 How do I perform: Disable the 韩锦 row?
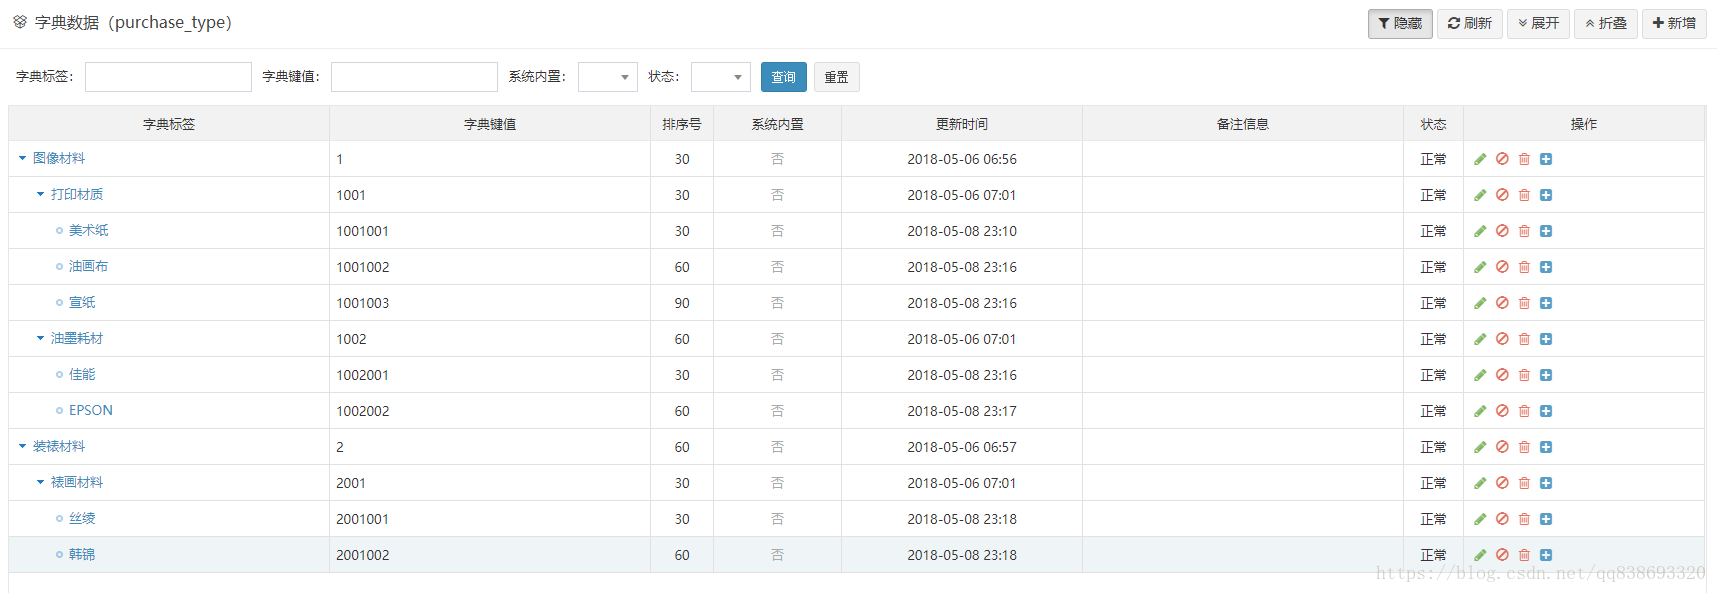[1502, 555]
